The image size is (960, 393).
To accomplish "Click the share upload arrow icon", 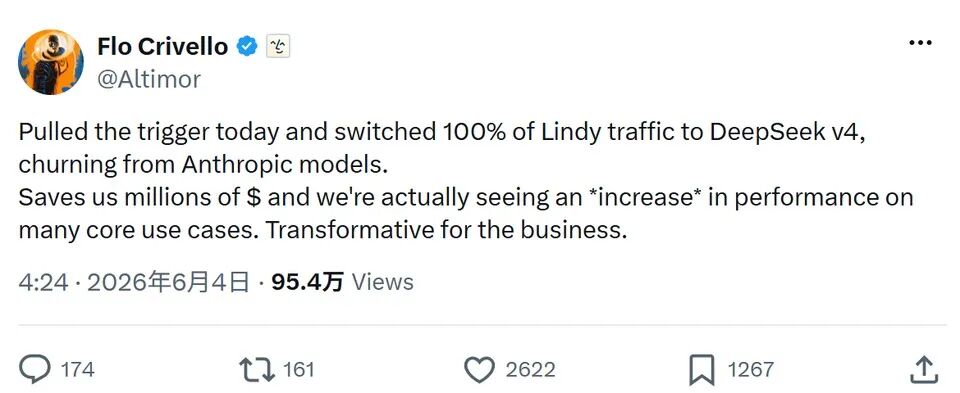I will [x=925, y=370].
